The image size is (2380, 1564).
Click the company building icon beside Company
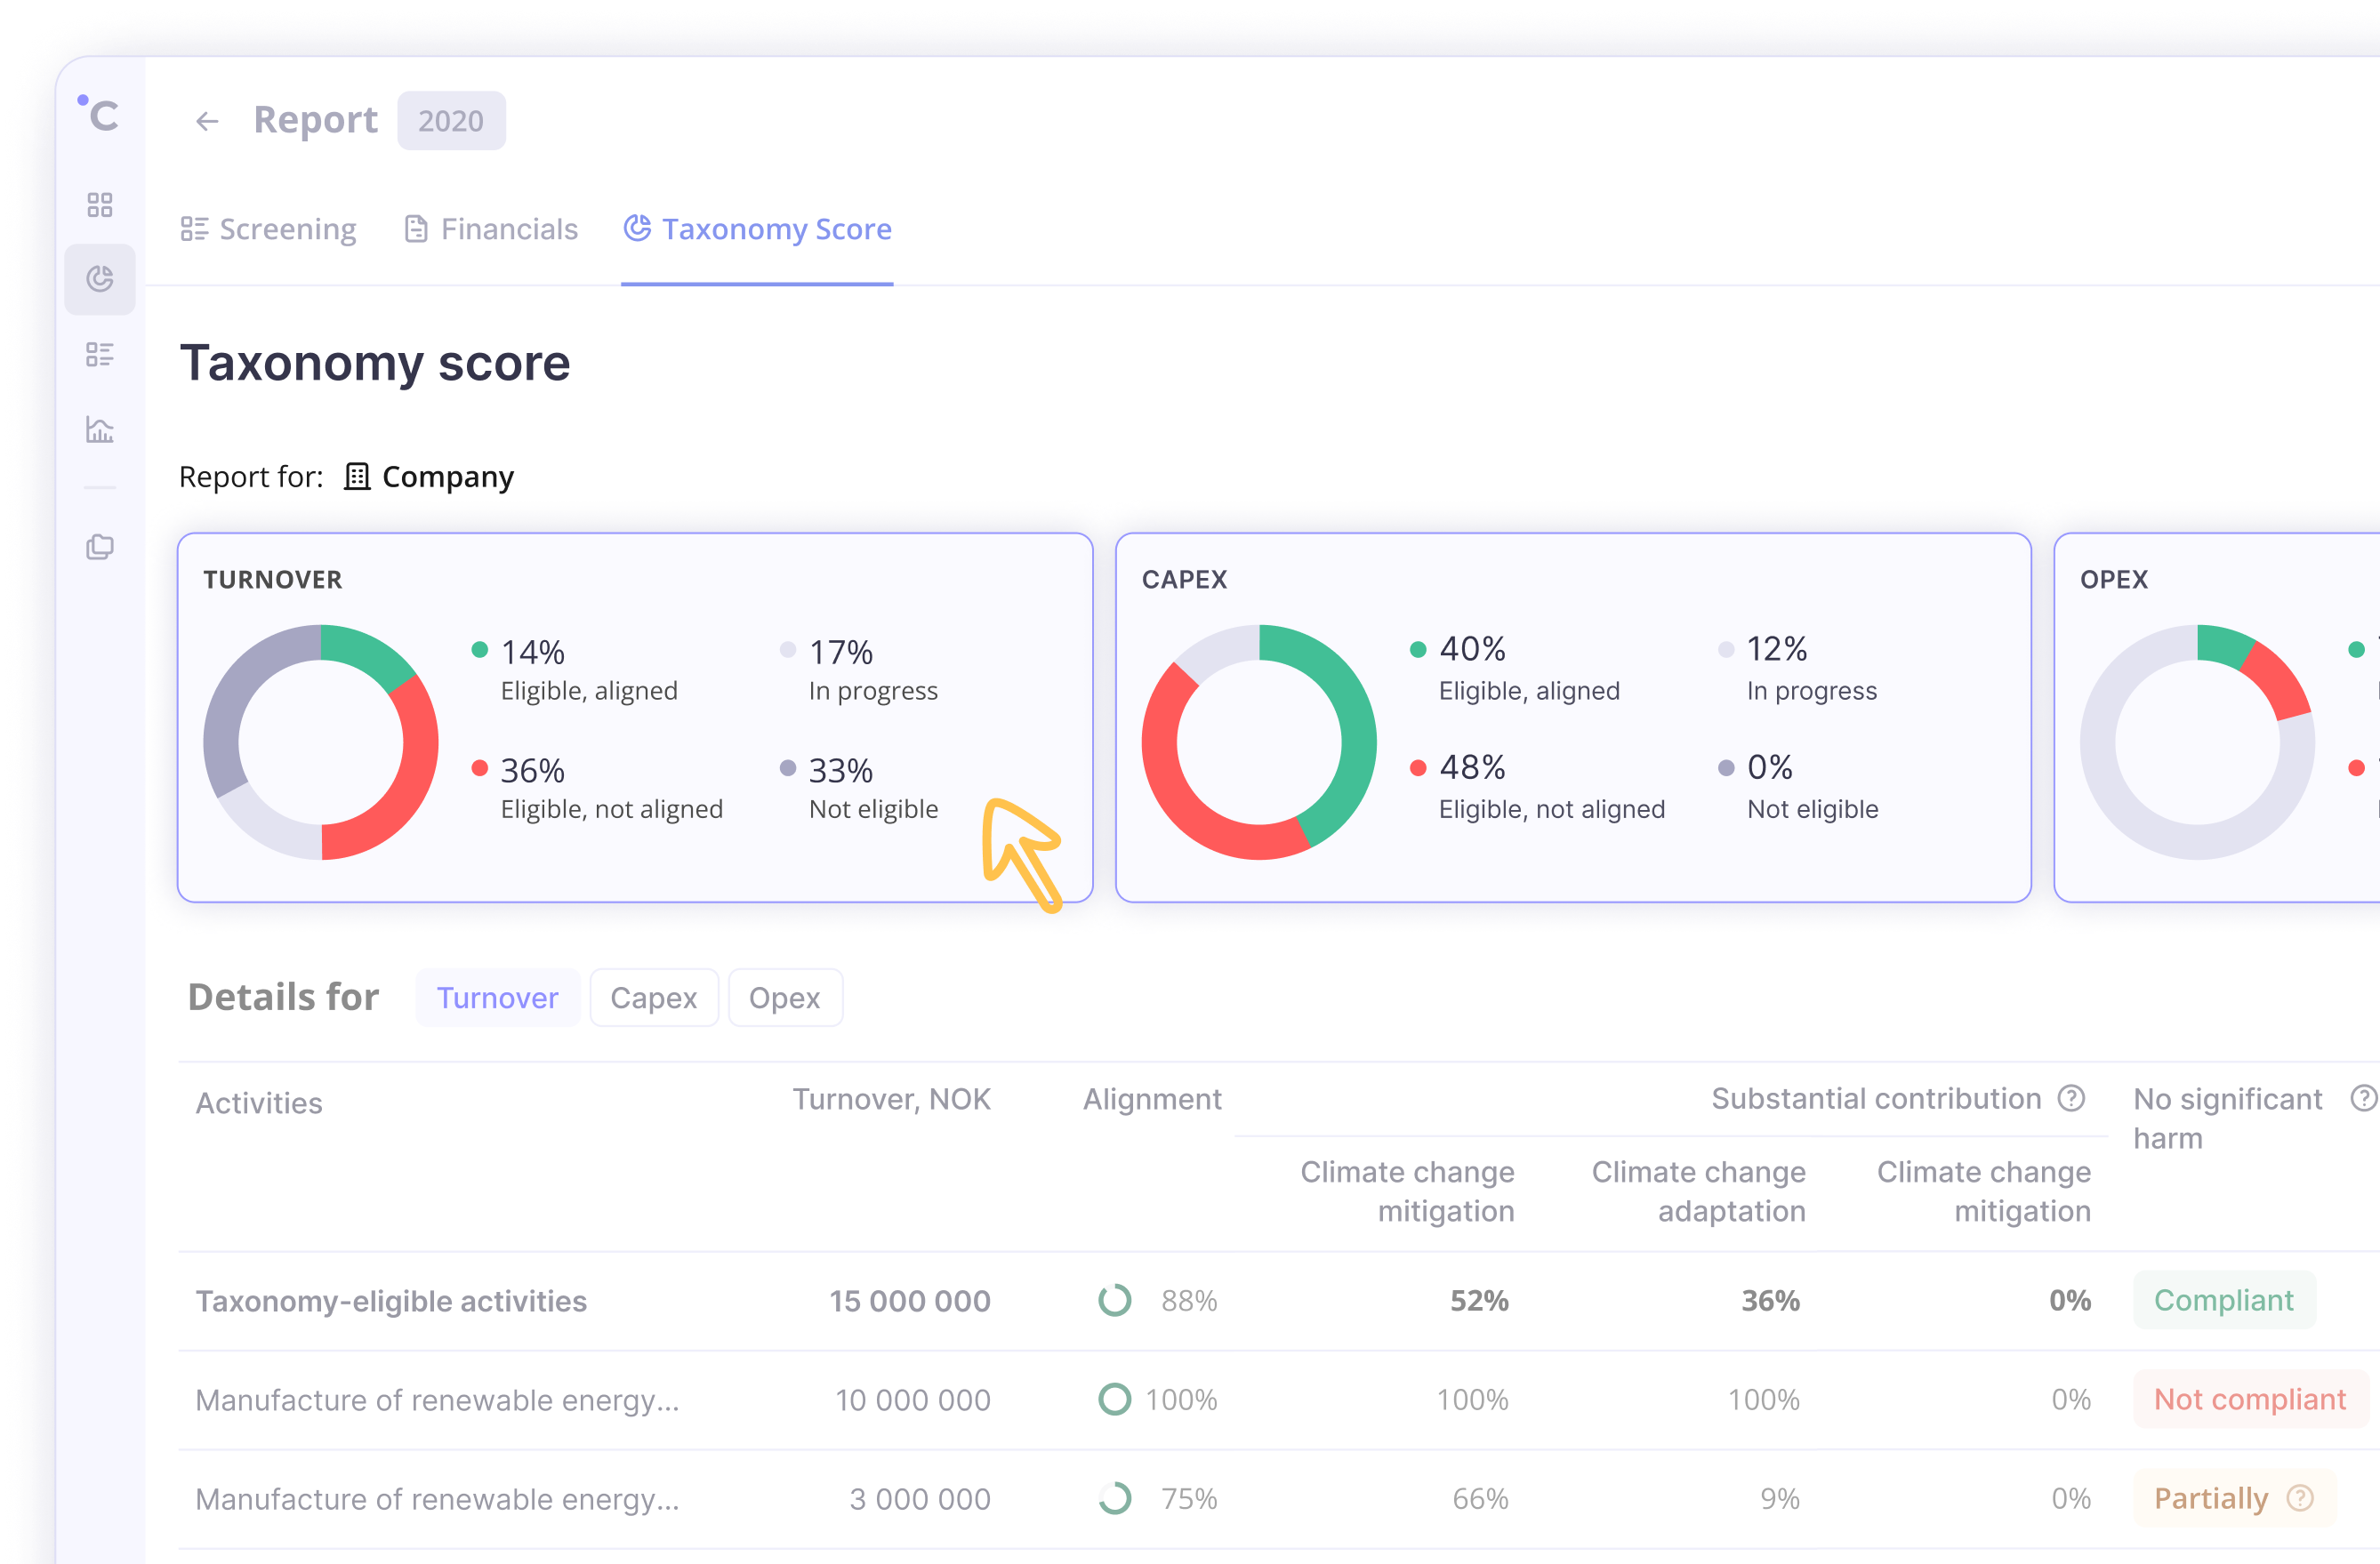pos(356,477)
